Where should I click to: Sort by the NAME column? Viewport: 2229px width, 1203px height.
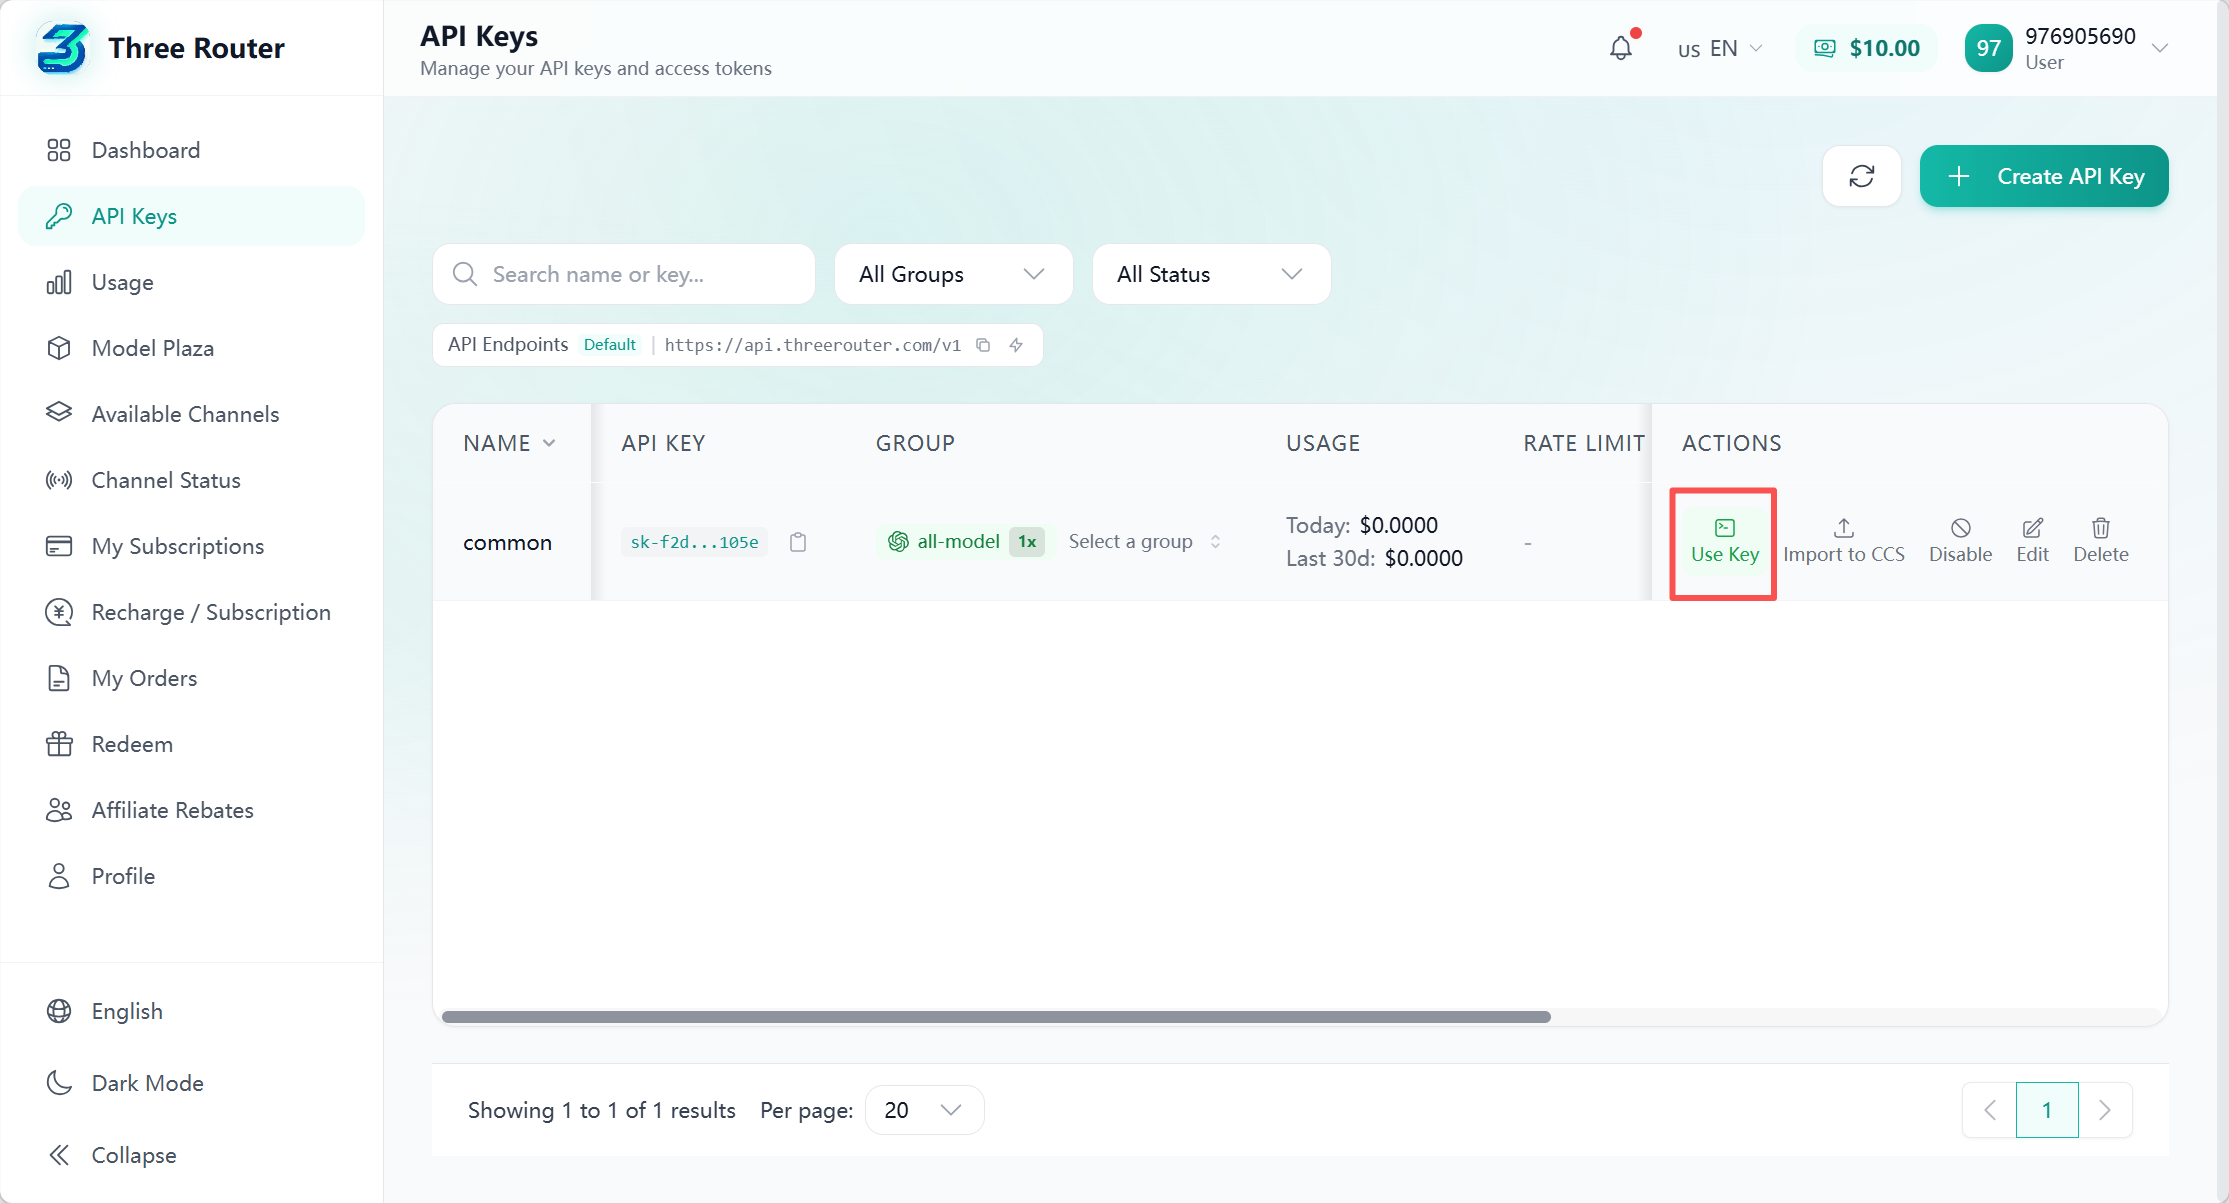[509, 443]
